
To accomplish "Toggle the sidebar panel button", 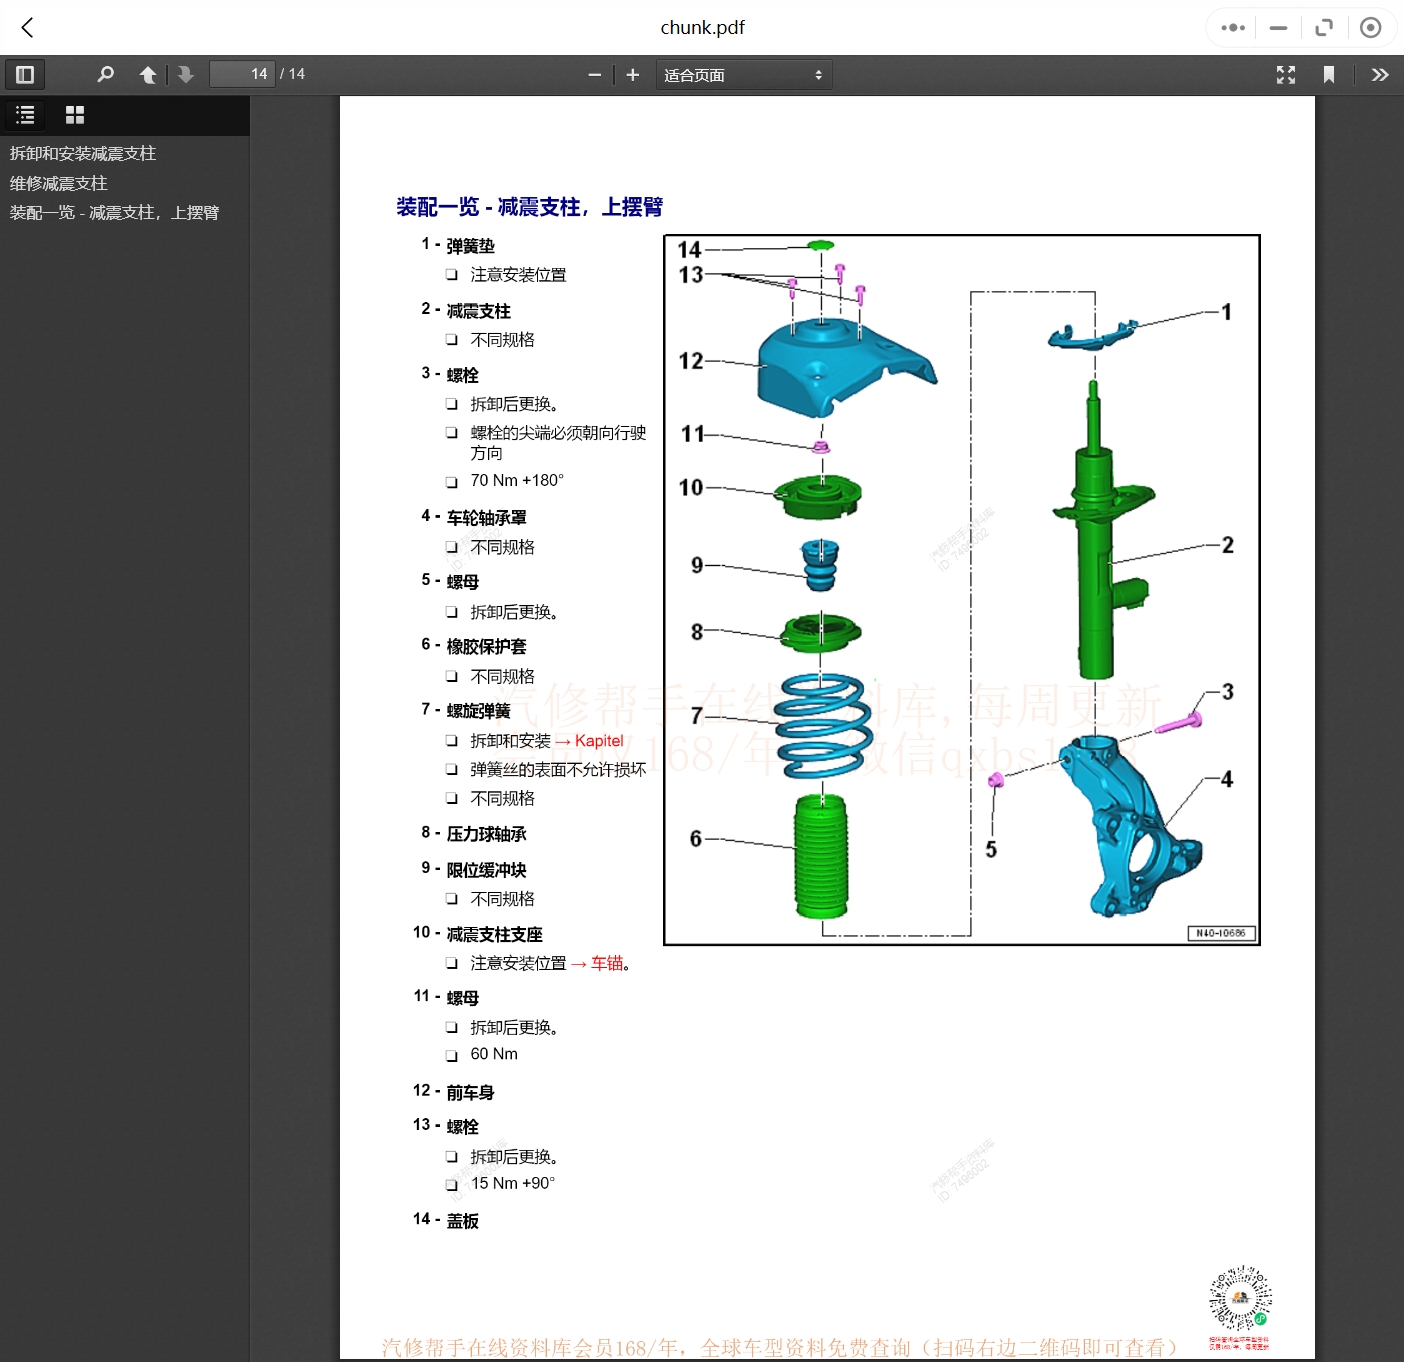I will click(x=25, y=75).
